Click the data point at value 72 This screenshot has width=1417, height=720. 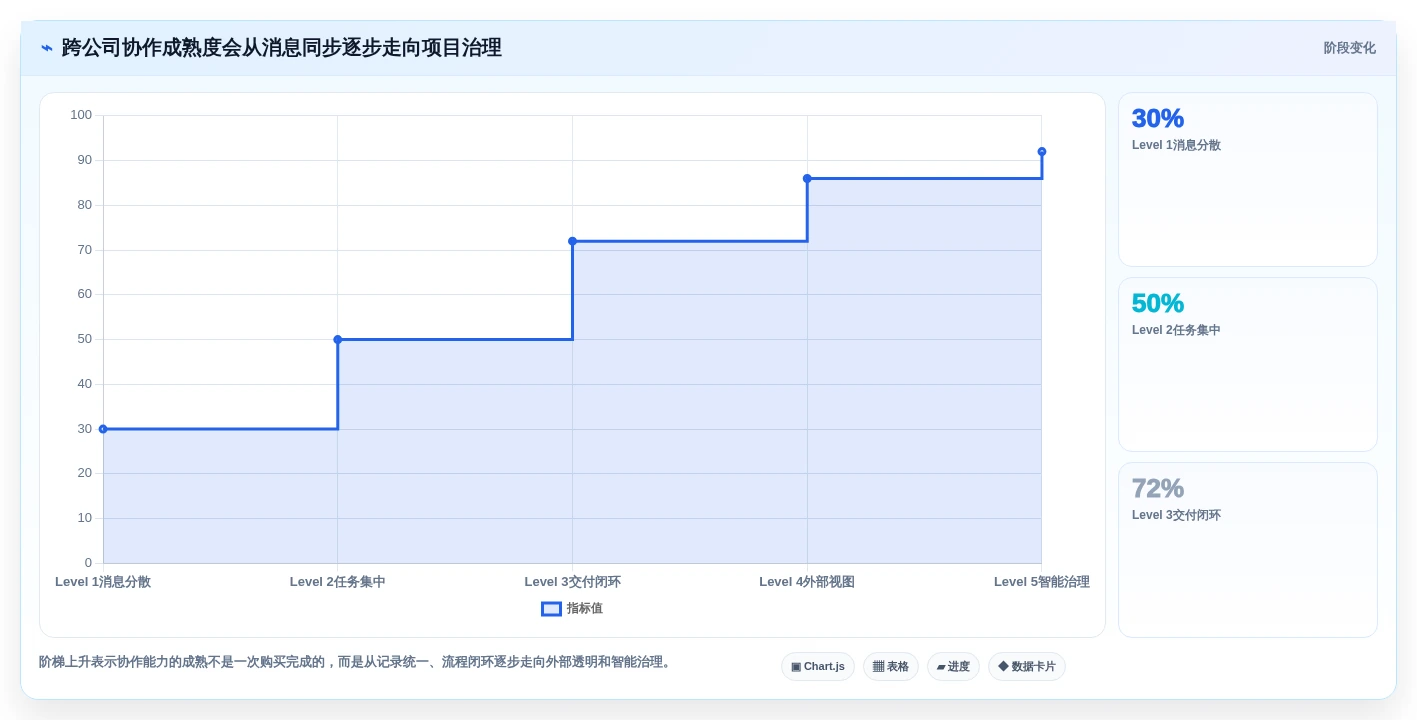click(x=572, y=241)
